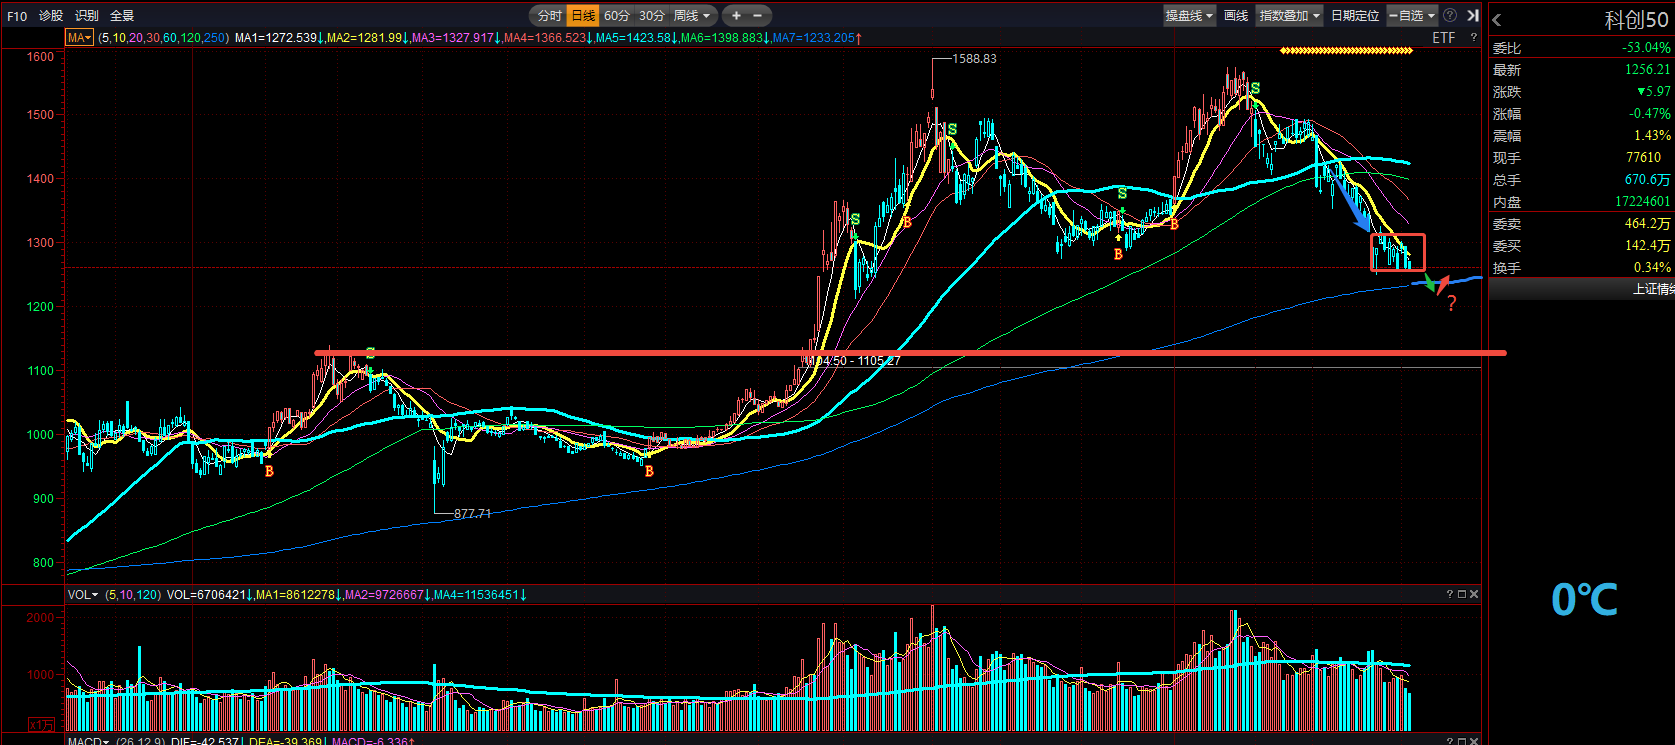
Task: Switch to 分时 intraday view
Action: click(549, 16)
